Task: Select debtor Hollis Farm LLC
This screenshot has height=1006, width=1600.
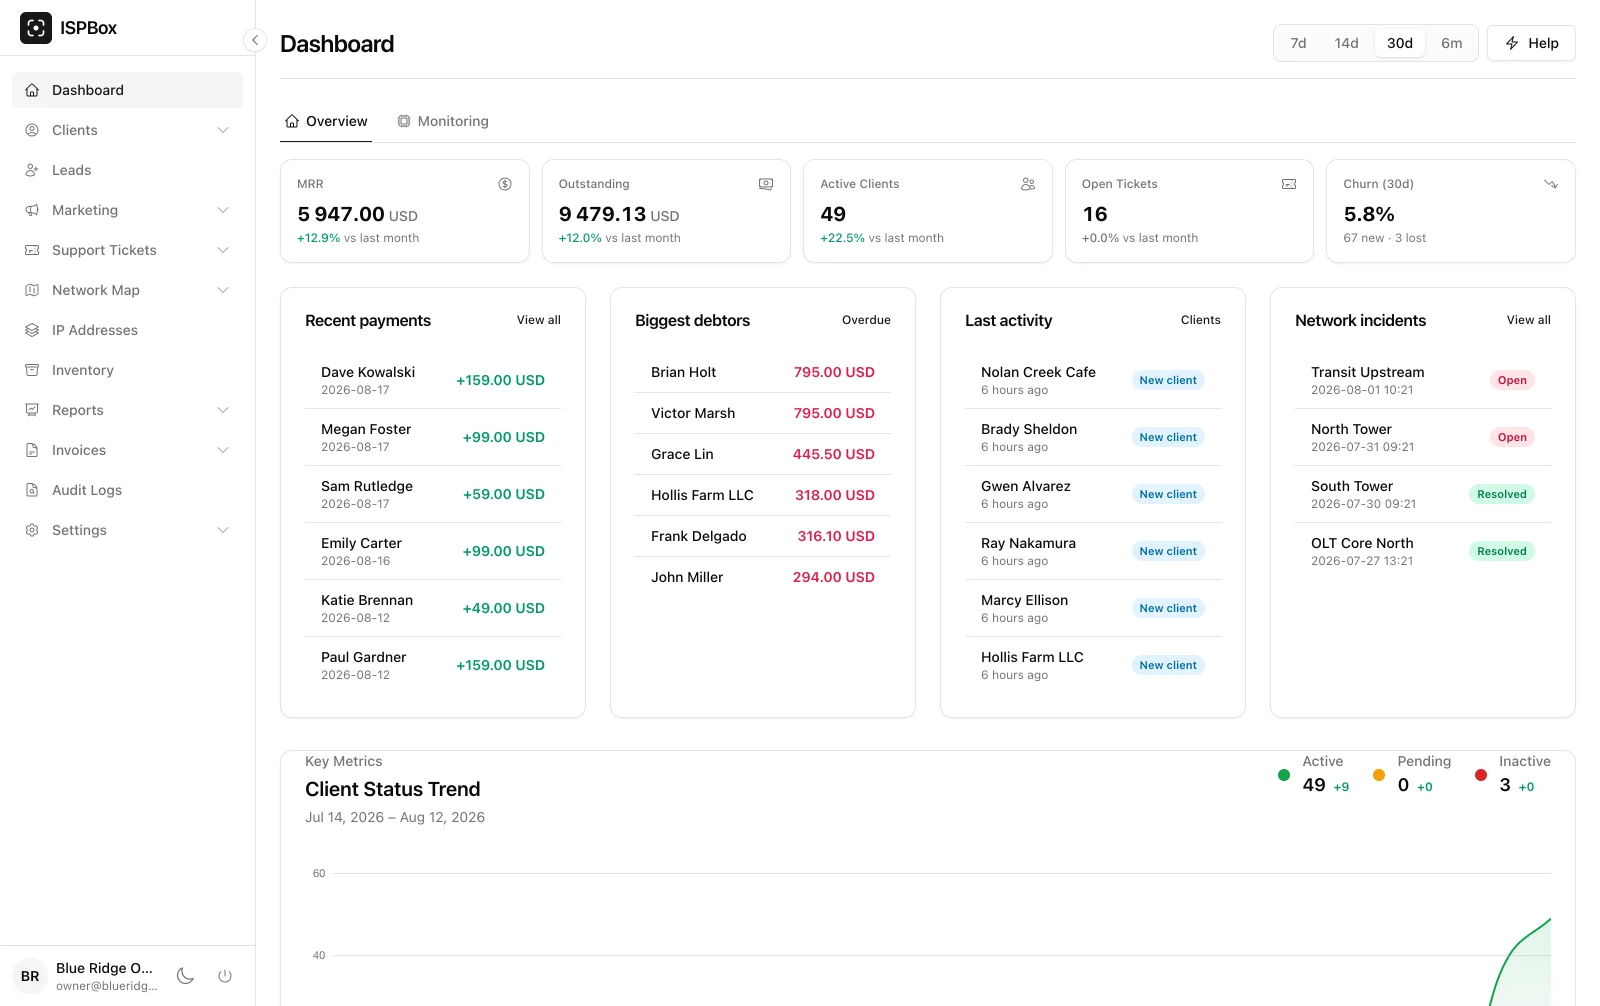Action: pos(763,495)
